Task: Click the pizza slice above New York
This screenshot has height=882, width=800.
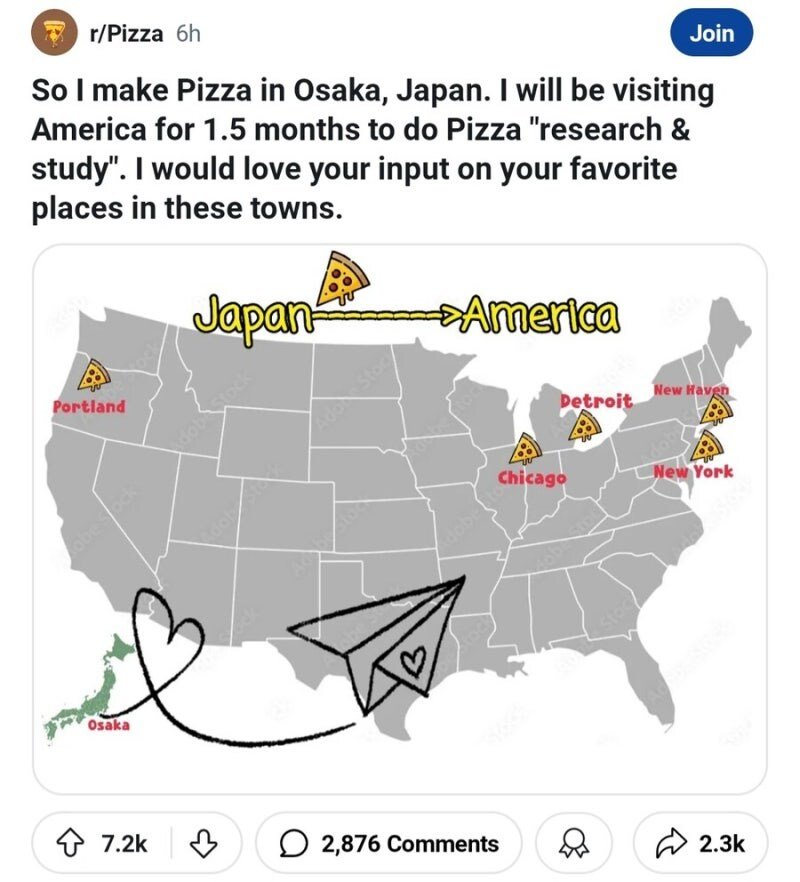Action: 706,444
